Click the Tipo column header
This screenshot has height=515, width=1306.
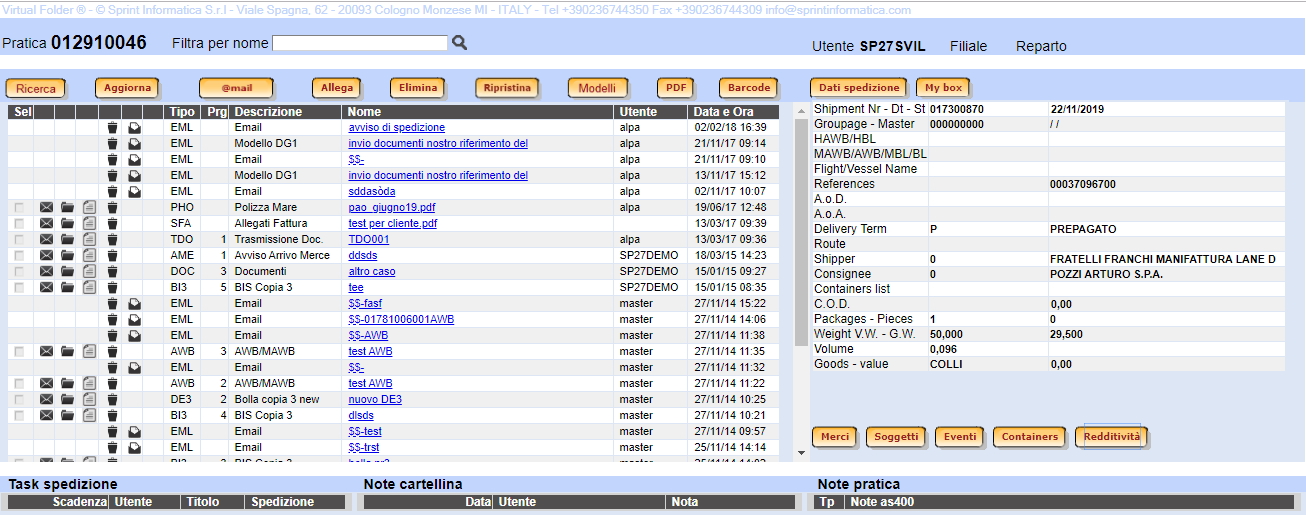(x=181, y=112)
